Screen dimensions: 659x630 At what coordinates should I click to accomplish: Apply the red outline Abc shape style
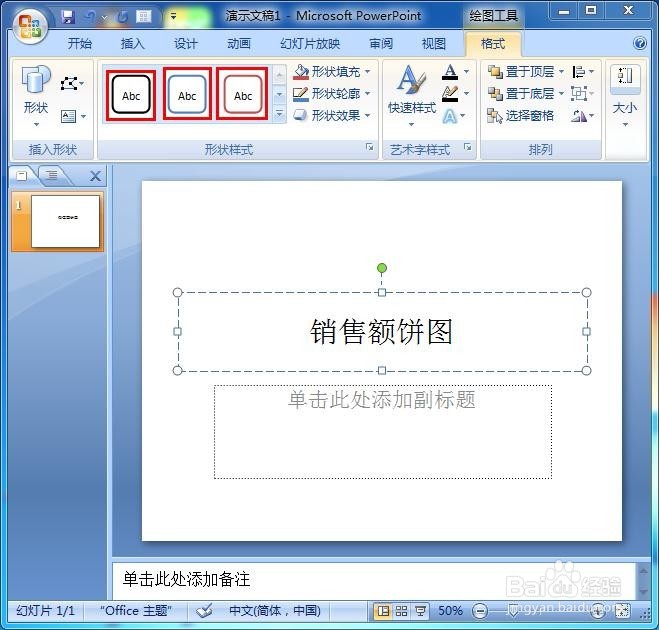tap(243, 94)
